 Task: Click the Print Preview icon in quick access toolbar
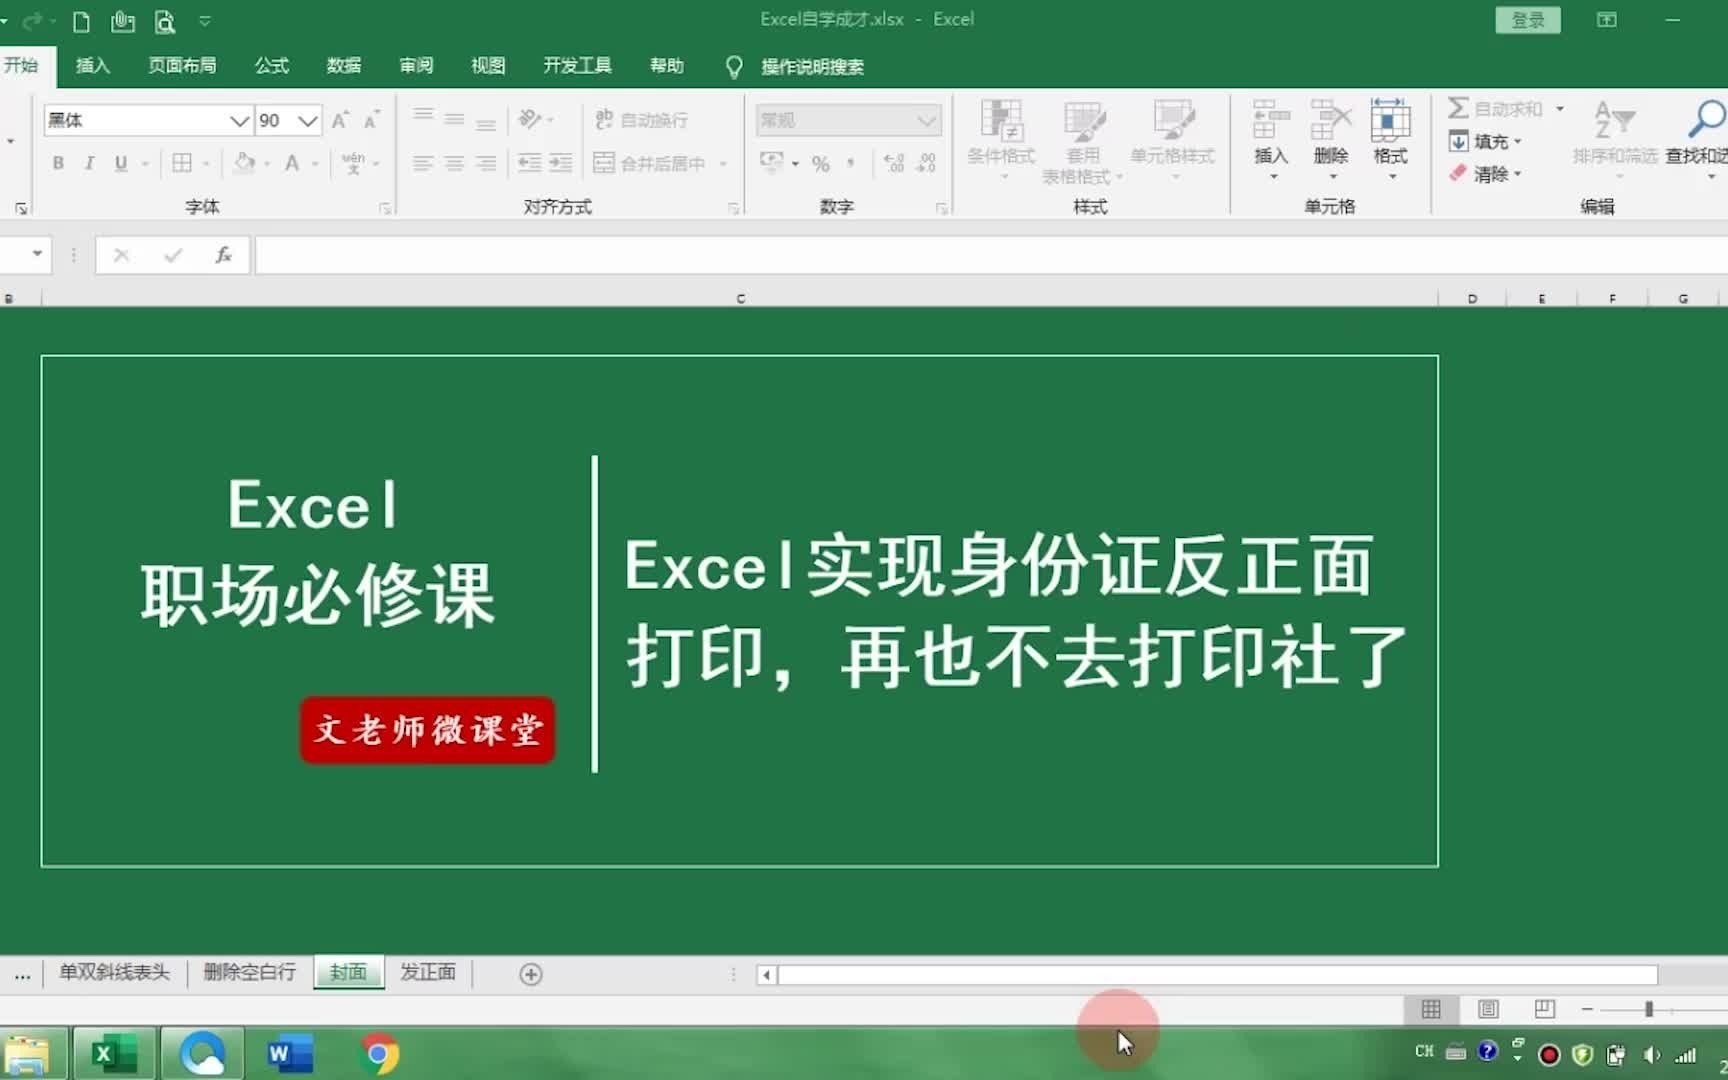click(x=165, y=21)
